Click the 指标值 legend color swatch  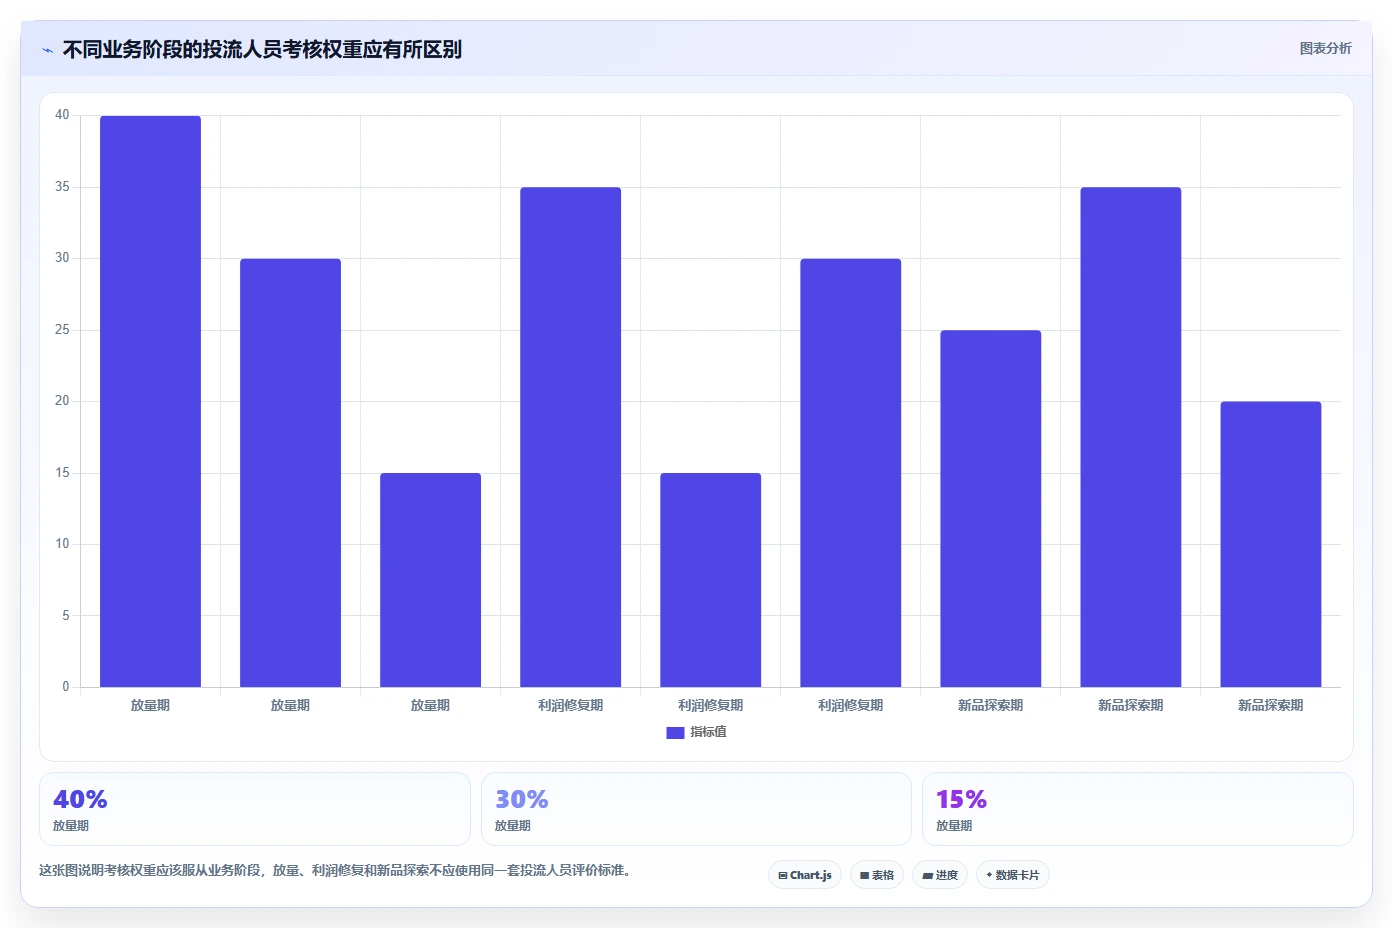pos(675,733)
